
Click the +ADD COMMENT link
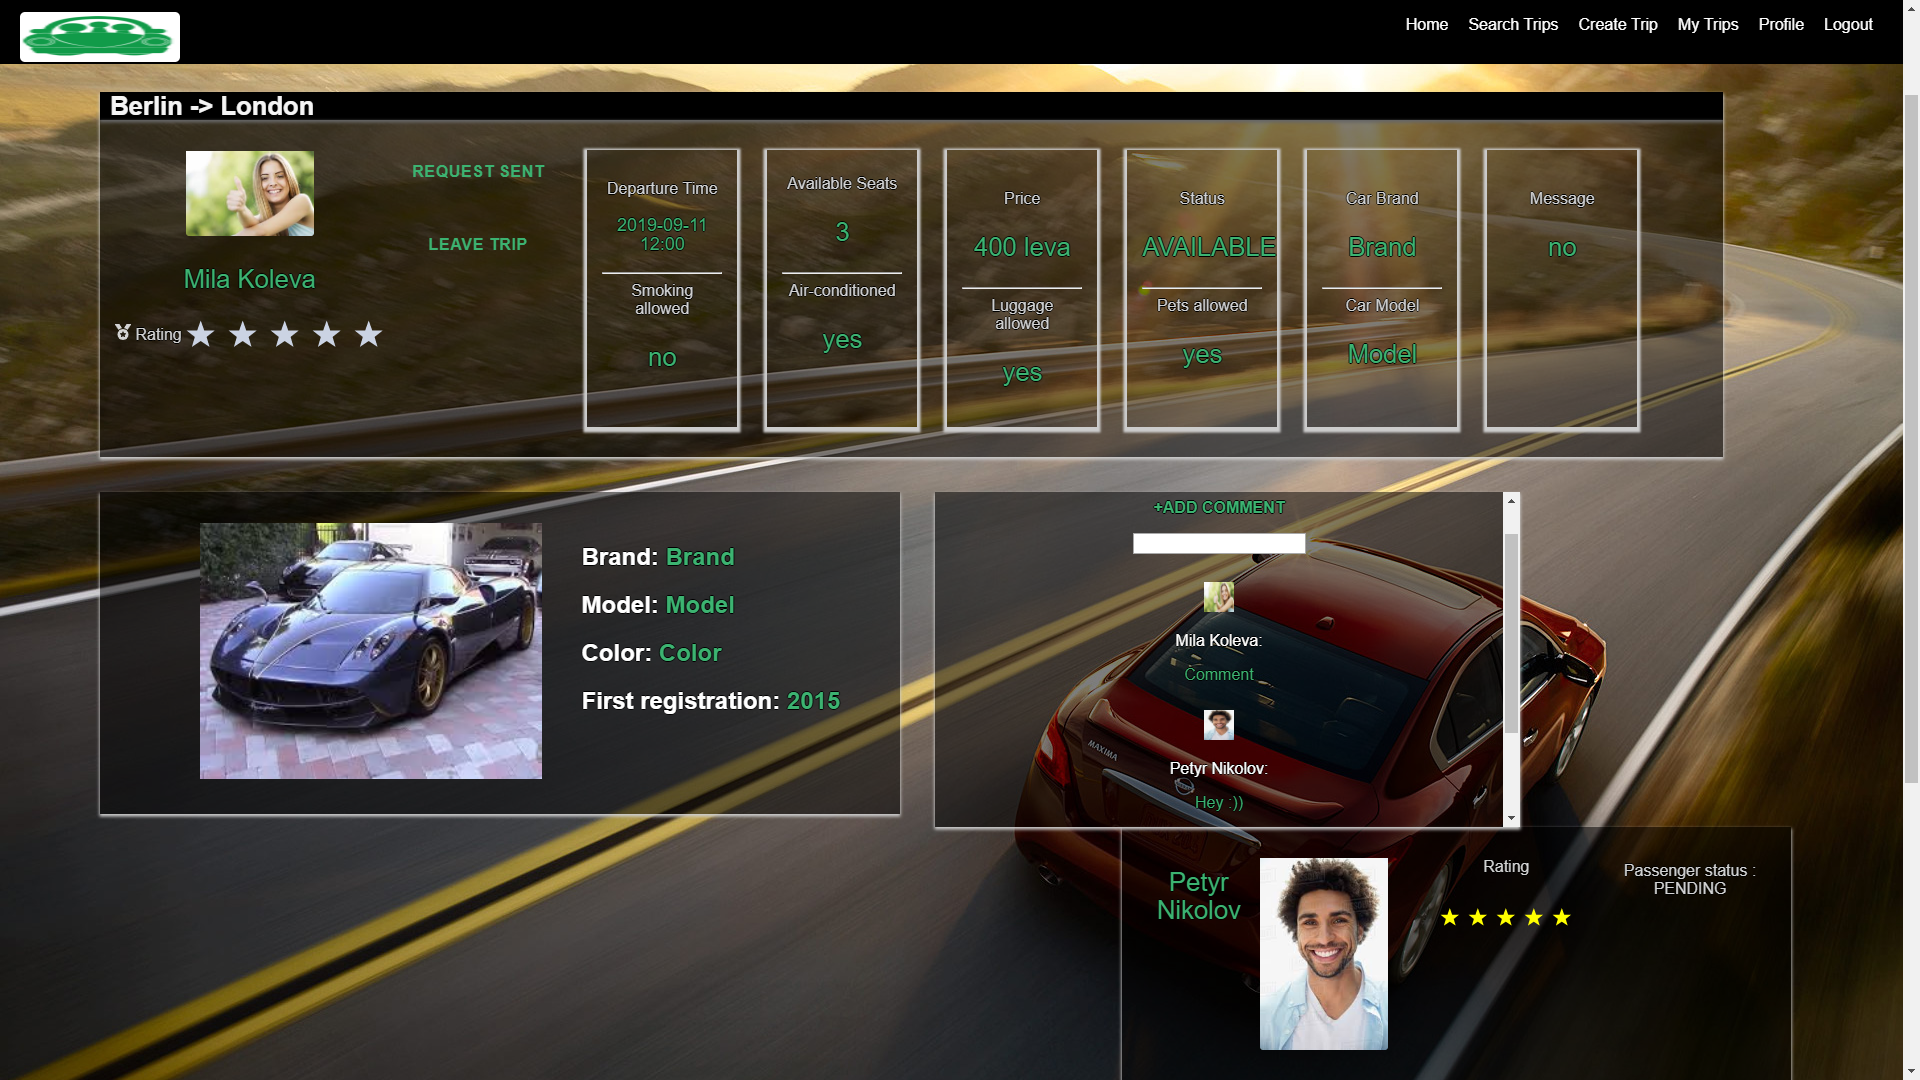(1219, 507)
